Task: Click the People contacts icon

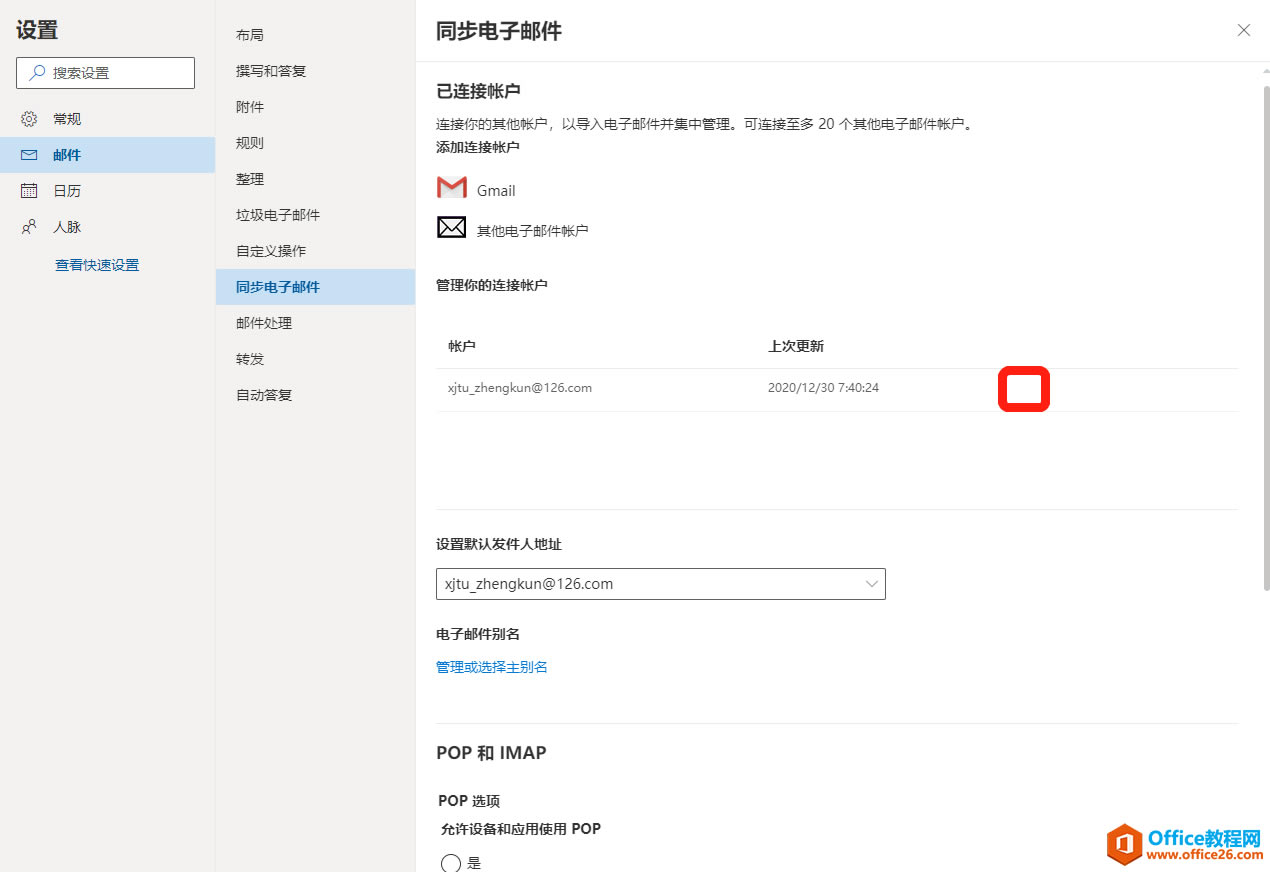Action: pyautogui.click(x=29, y=227)
